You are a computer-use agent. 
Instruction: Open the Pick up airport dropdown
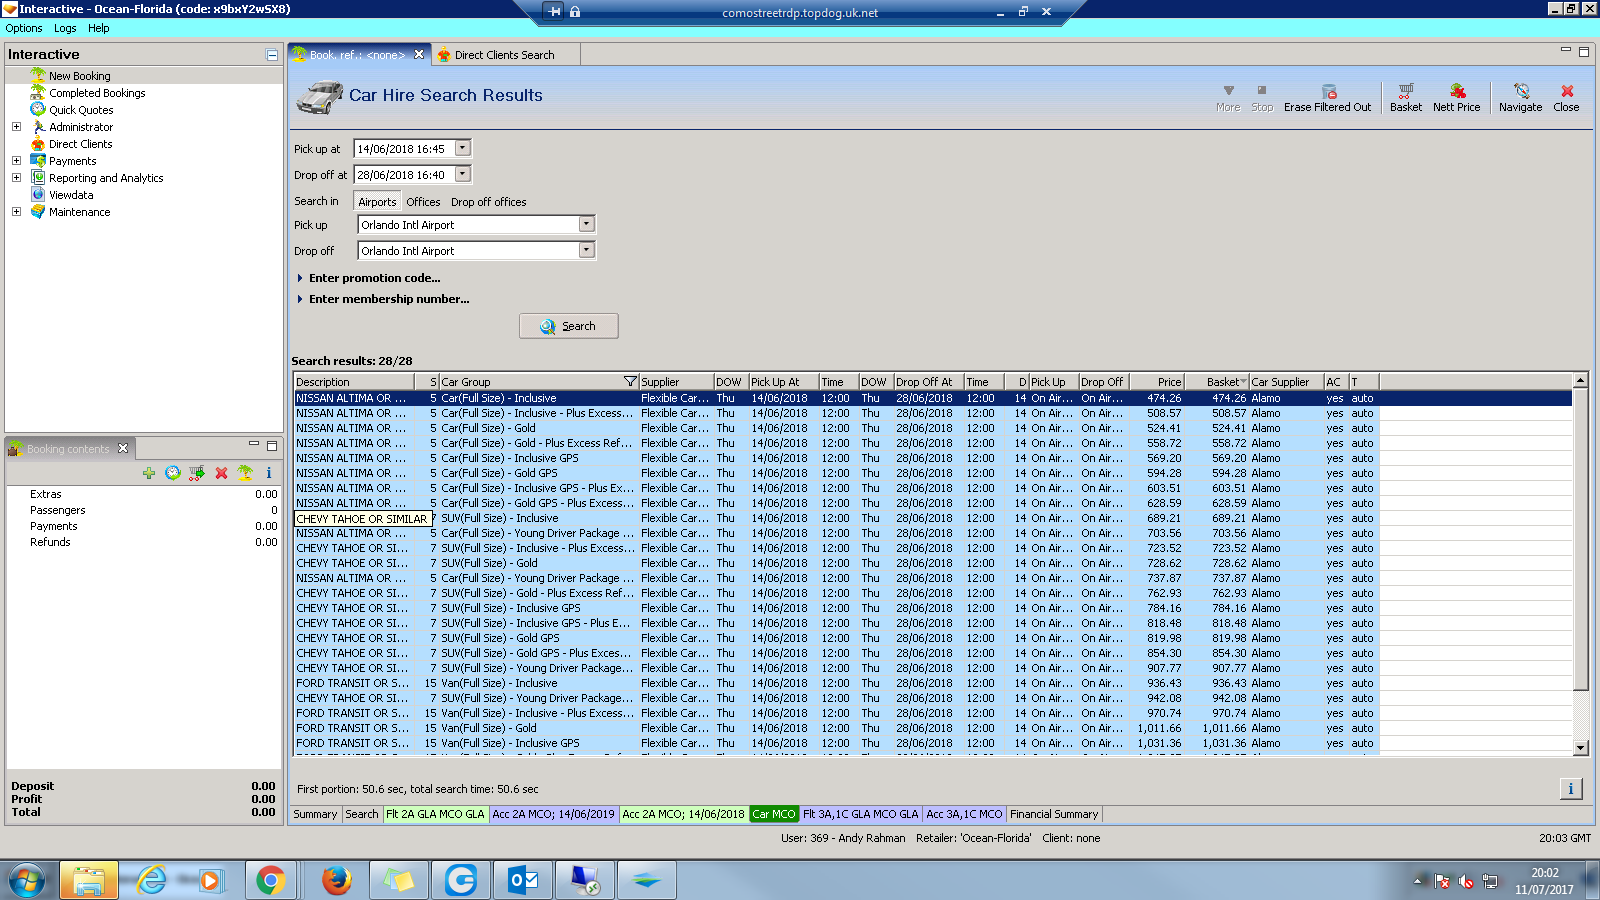pyautogui.click(x=587, y=225)
